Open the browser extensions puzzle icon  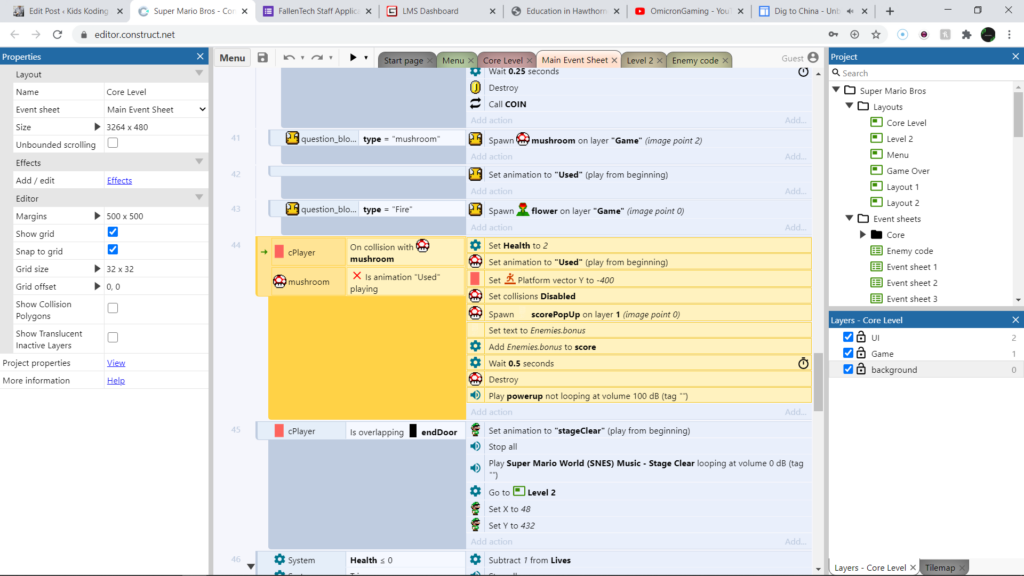pyautogui.click(x=967, y=35)
